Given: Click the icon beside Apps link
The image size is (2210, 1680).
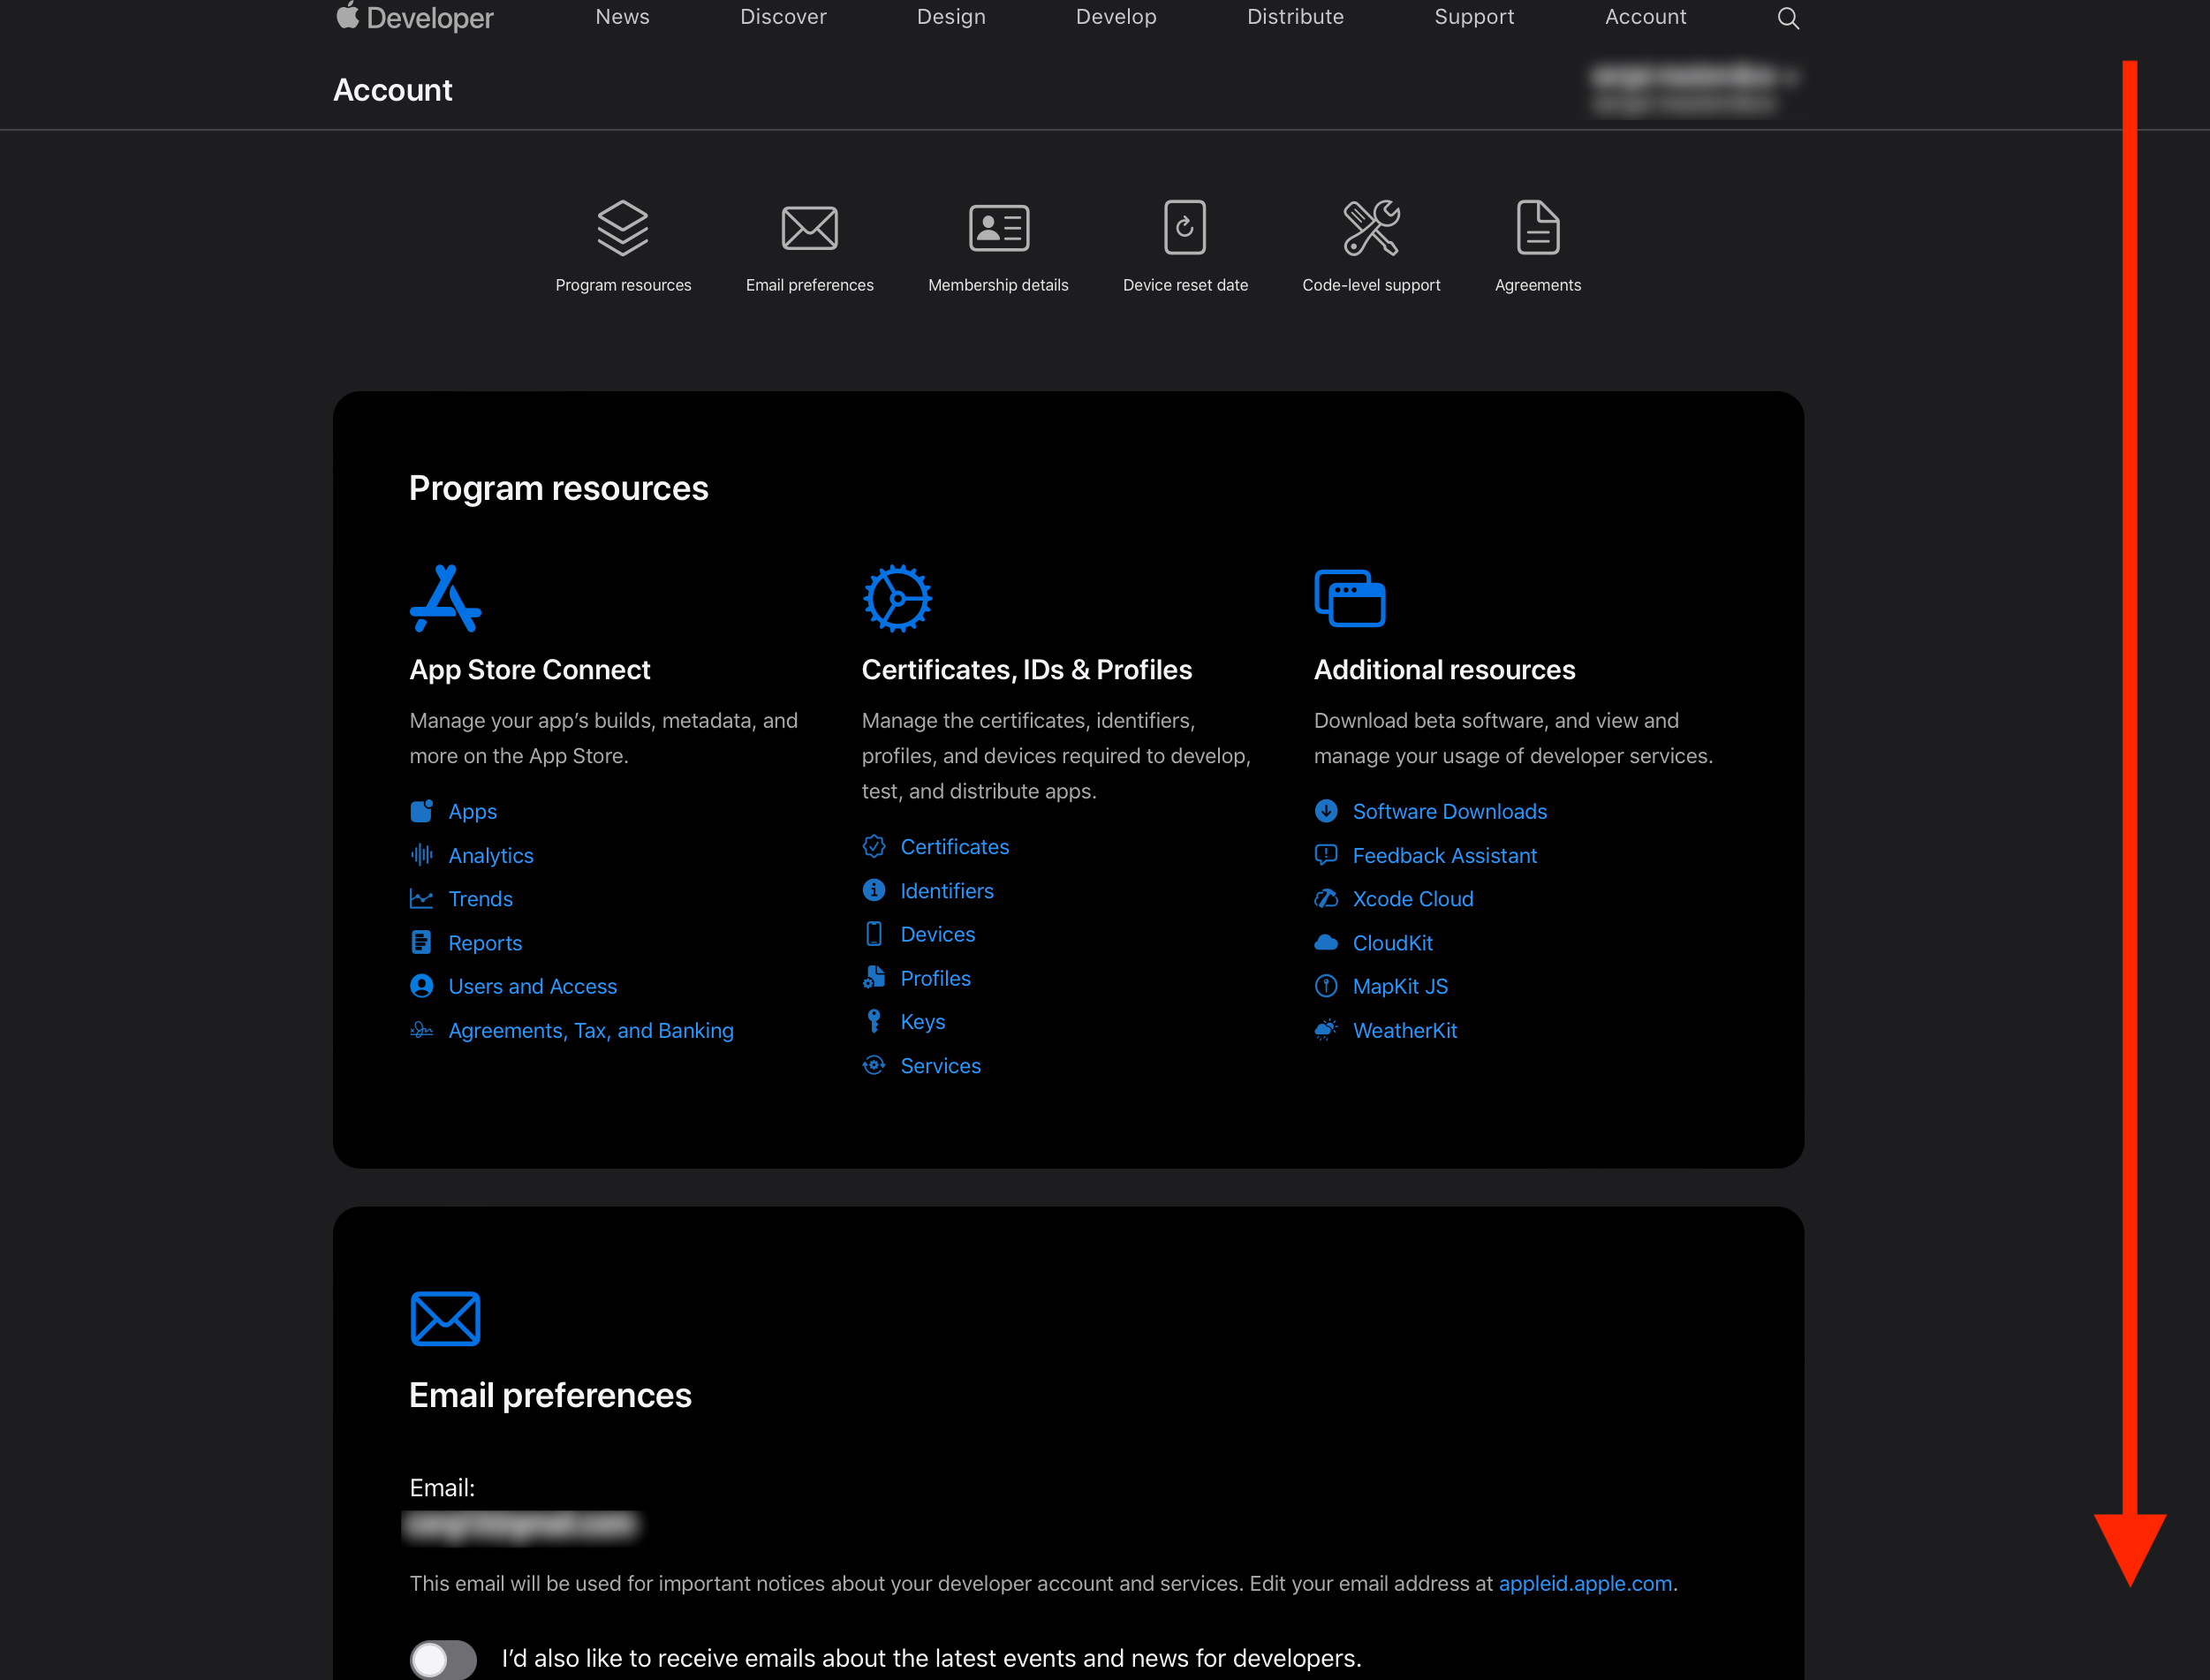Looking at the screenshot, I should (422, 811).
